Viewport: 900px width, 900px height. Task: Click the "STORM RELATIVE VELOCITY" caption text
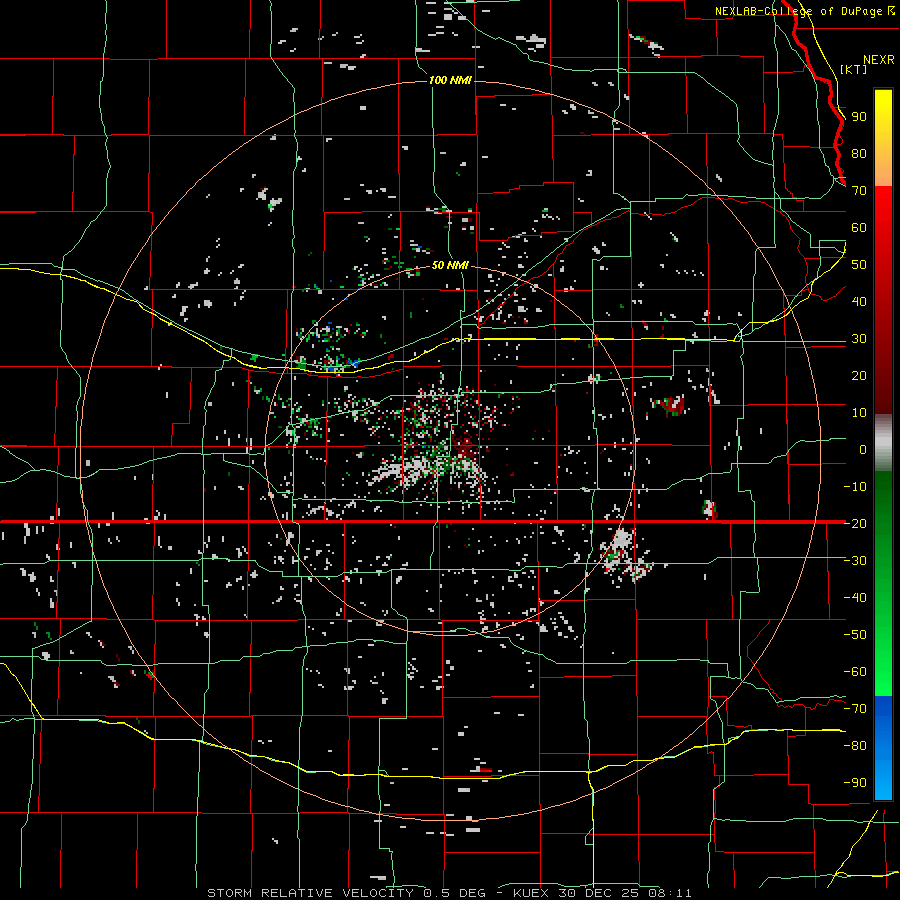pos(310,893)
